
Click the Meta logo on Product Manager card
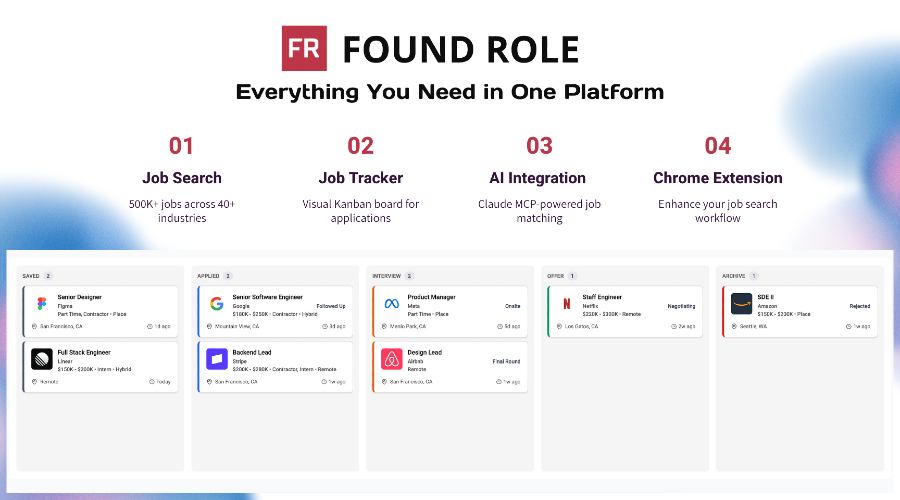(392, 305)
